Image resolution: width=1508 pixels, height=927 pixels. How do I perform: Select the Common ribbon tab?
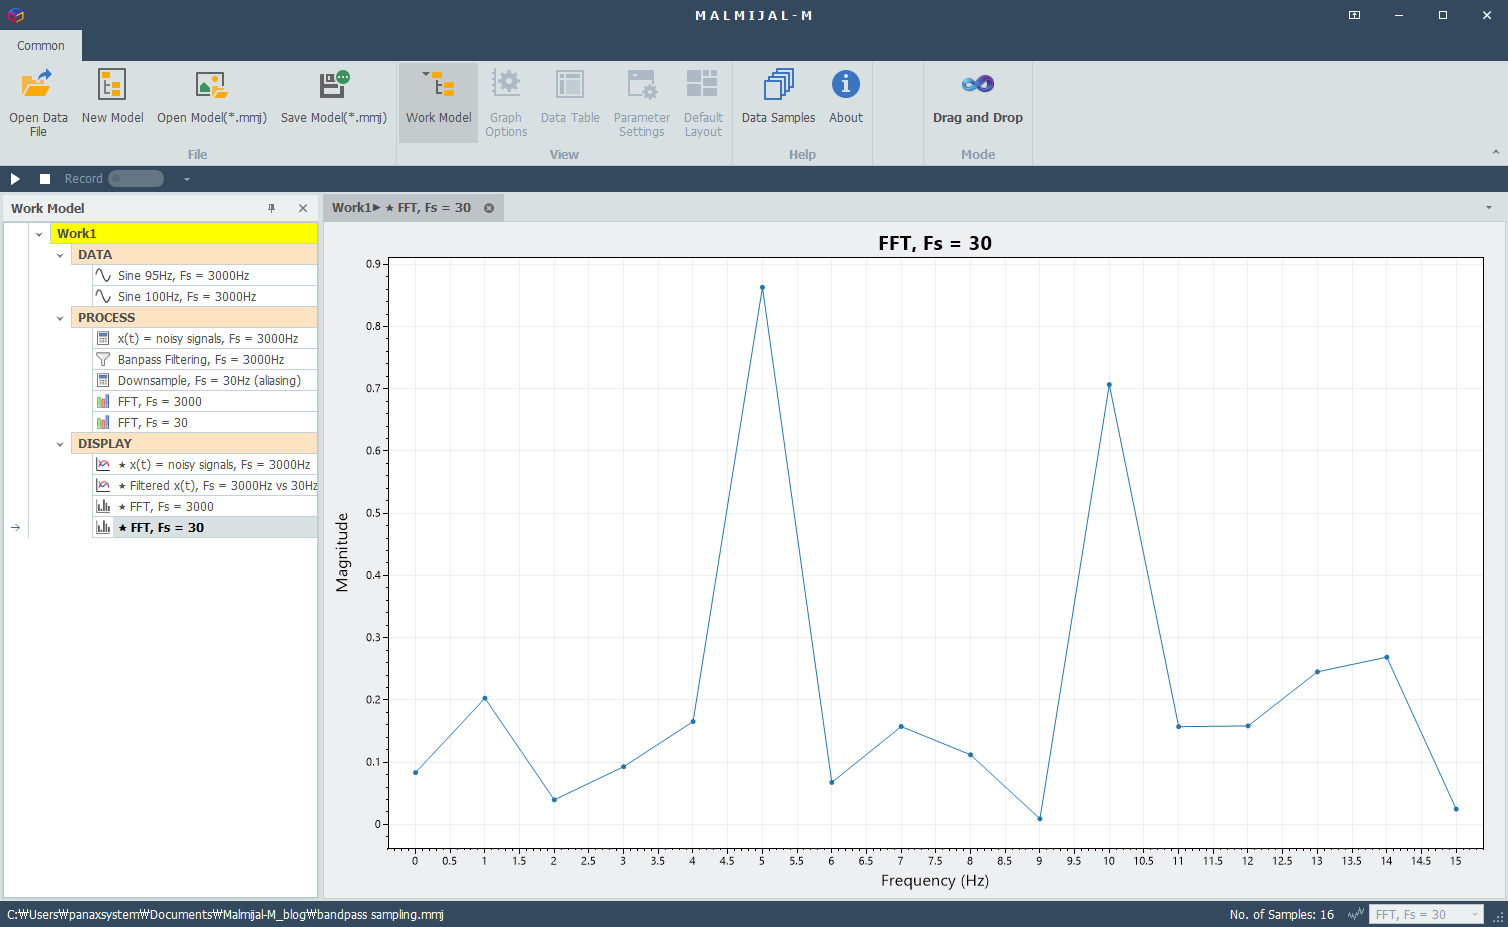coord(41,45)
